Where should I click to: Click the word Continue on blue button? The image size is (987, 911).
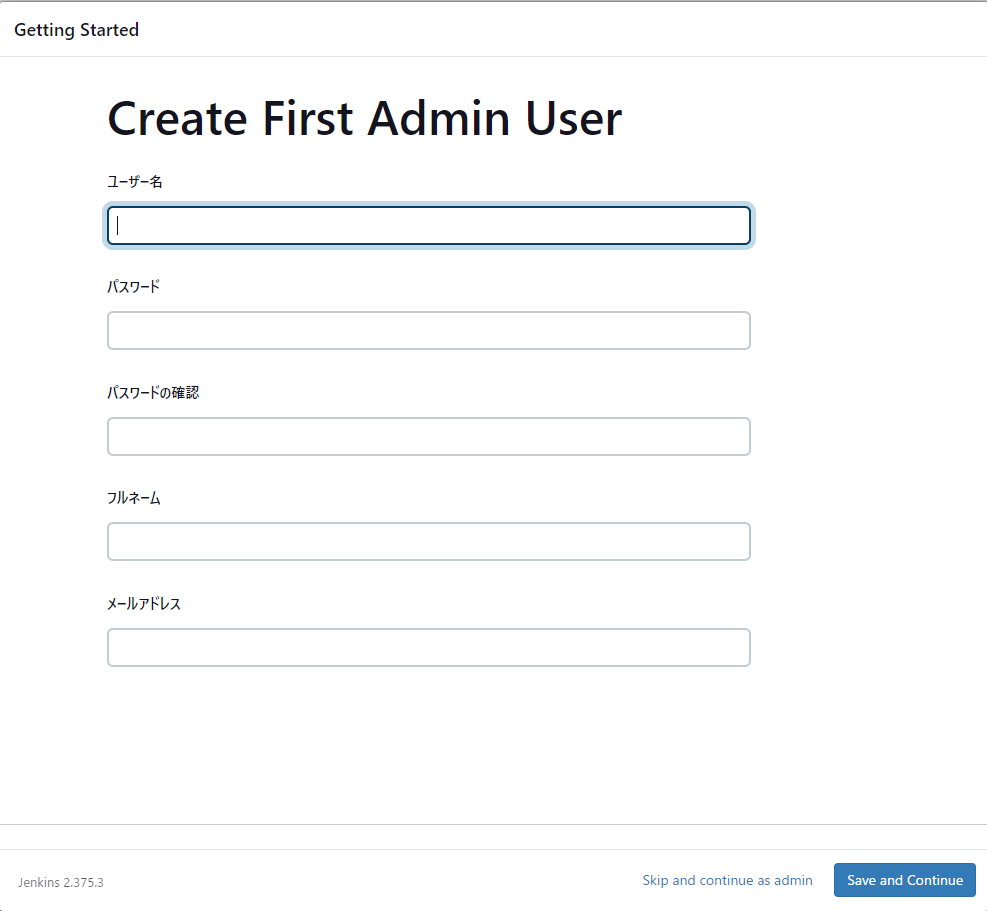pyautogui.click(x=935, y=880)
